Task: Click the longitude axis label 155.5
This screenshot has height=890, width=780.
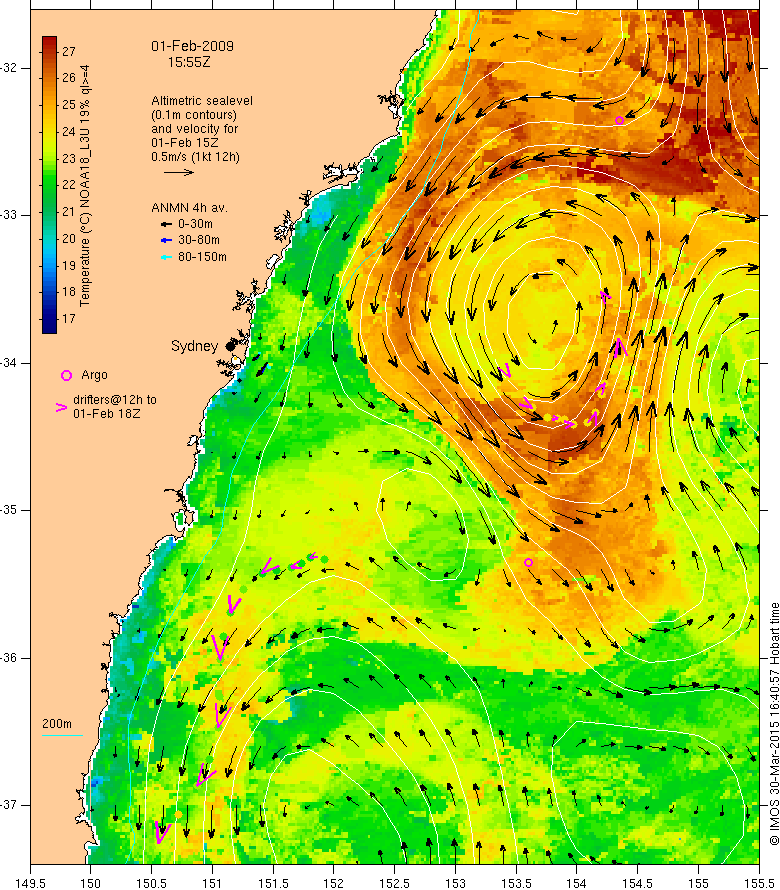Action: [x=759, y=884]
